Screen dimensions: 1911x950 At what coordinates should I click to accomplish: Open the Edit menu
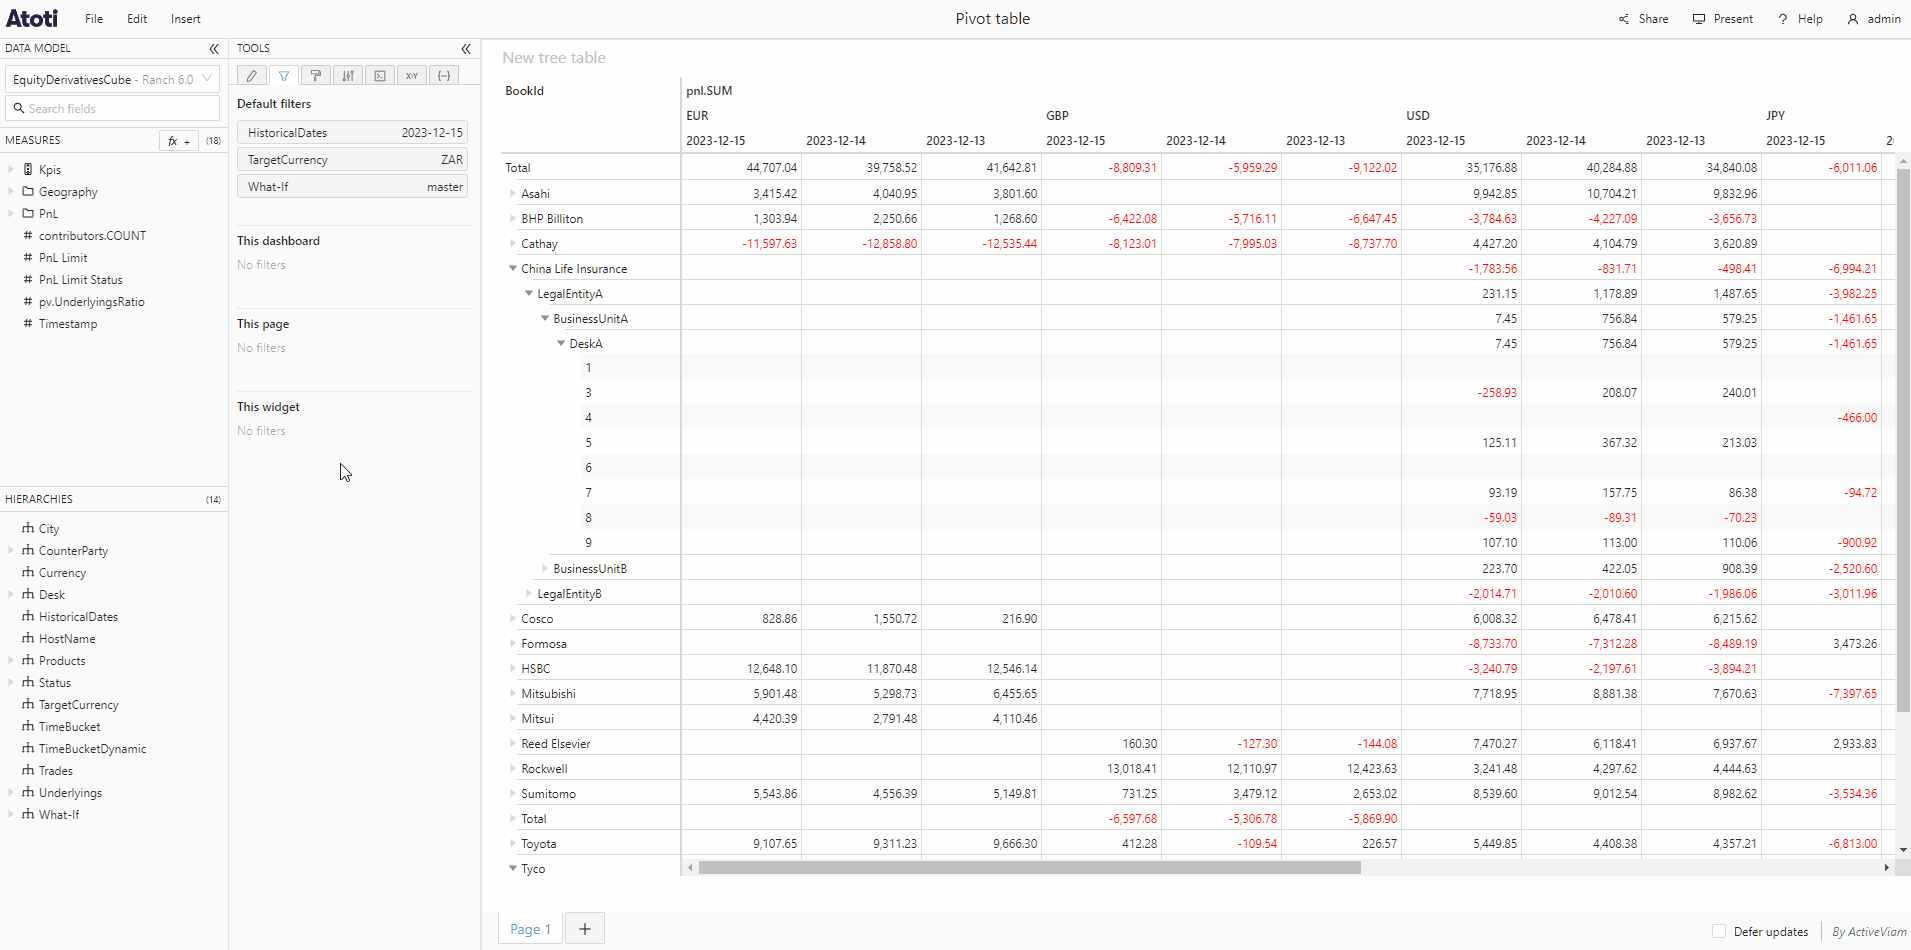tap(137, 19)
